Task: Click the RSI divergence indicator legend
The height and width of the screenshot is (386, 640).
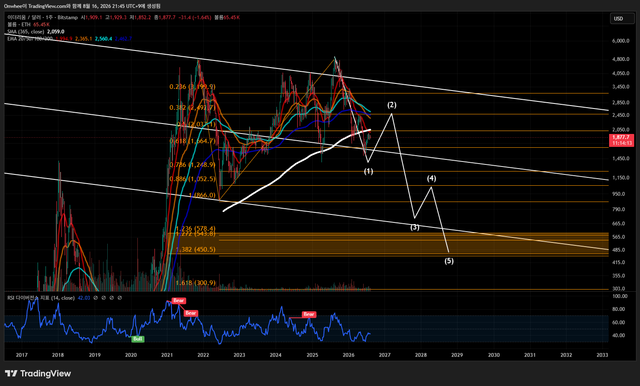Action: 41,298
